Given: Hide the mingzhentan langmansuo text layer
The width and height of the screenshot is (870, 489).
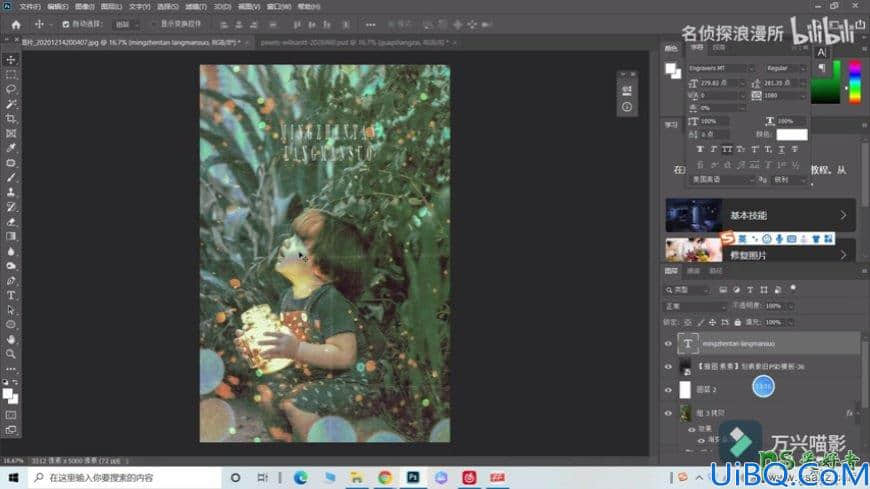Looking at the screenshot, I should (668, 344).
